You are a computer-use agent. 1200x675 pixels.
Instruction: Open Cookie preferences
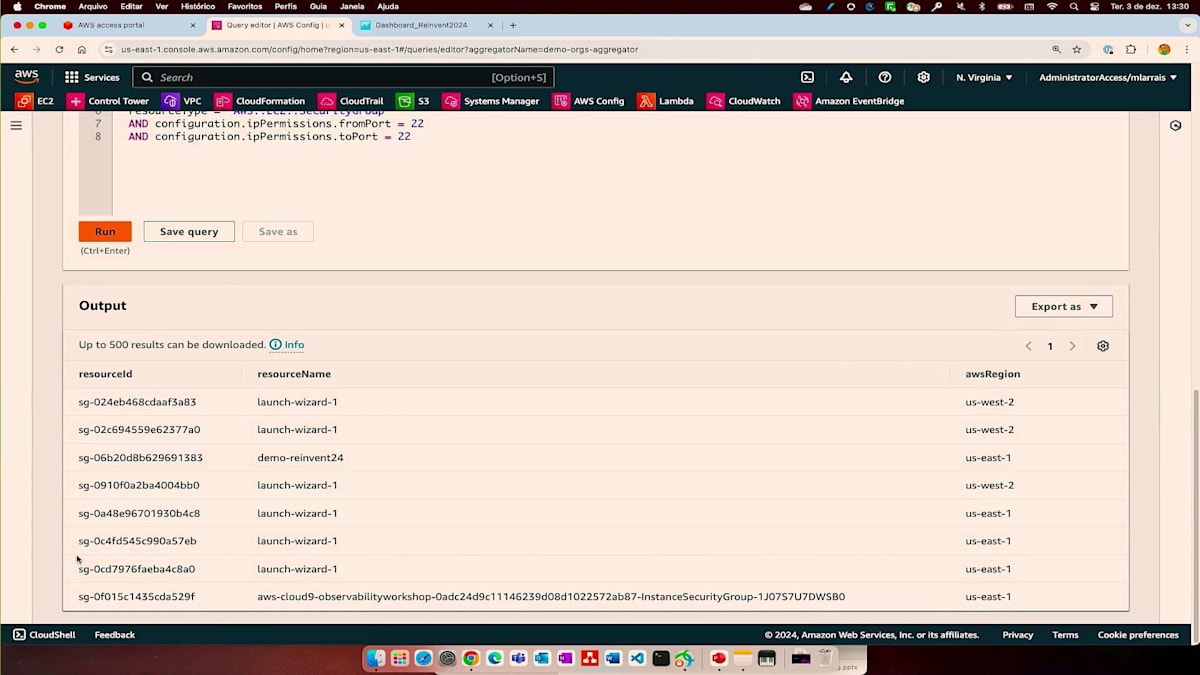point(1138,635)
